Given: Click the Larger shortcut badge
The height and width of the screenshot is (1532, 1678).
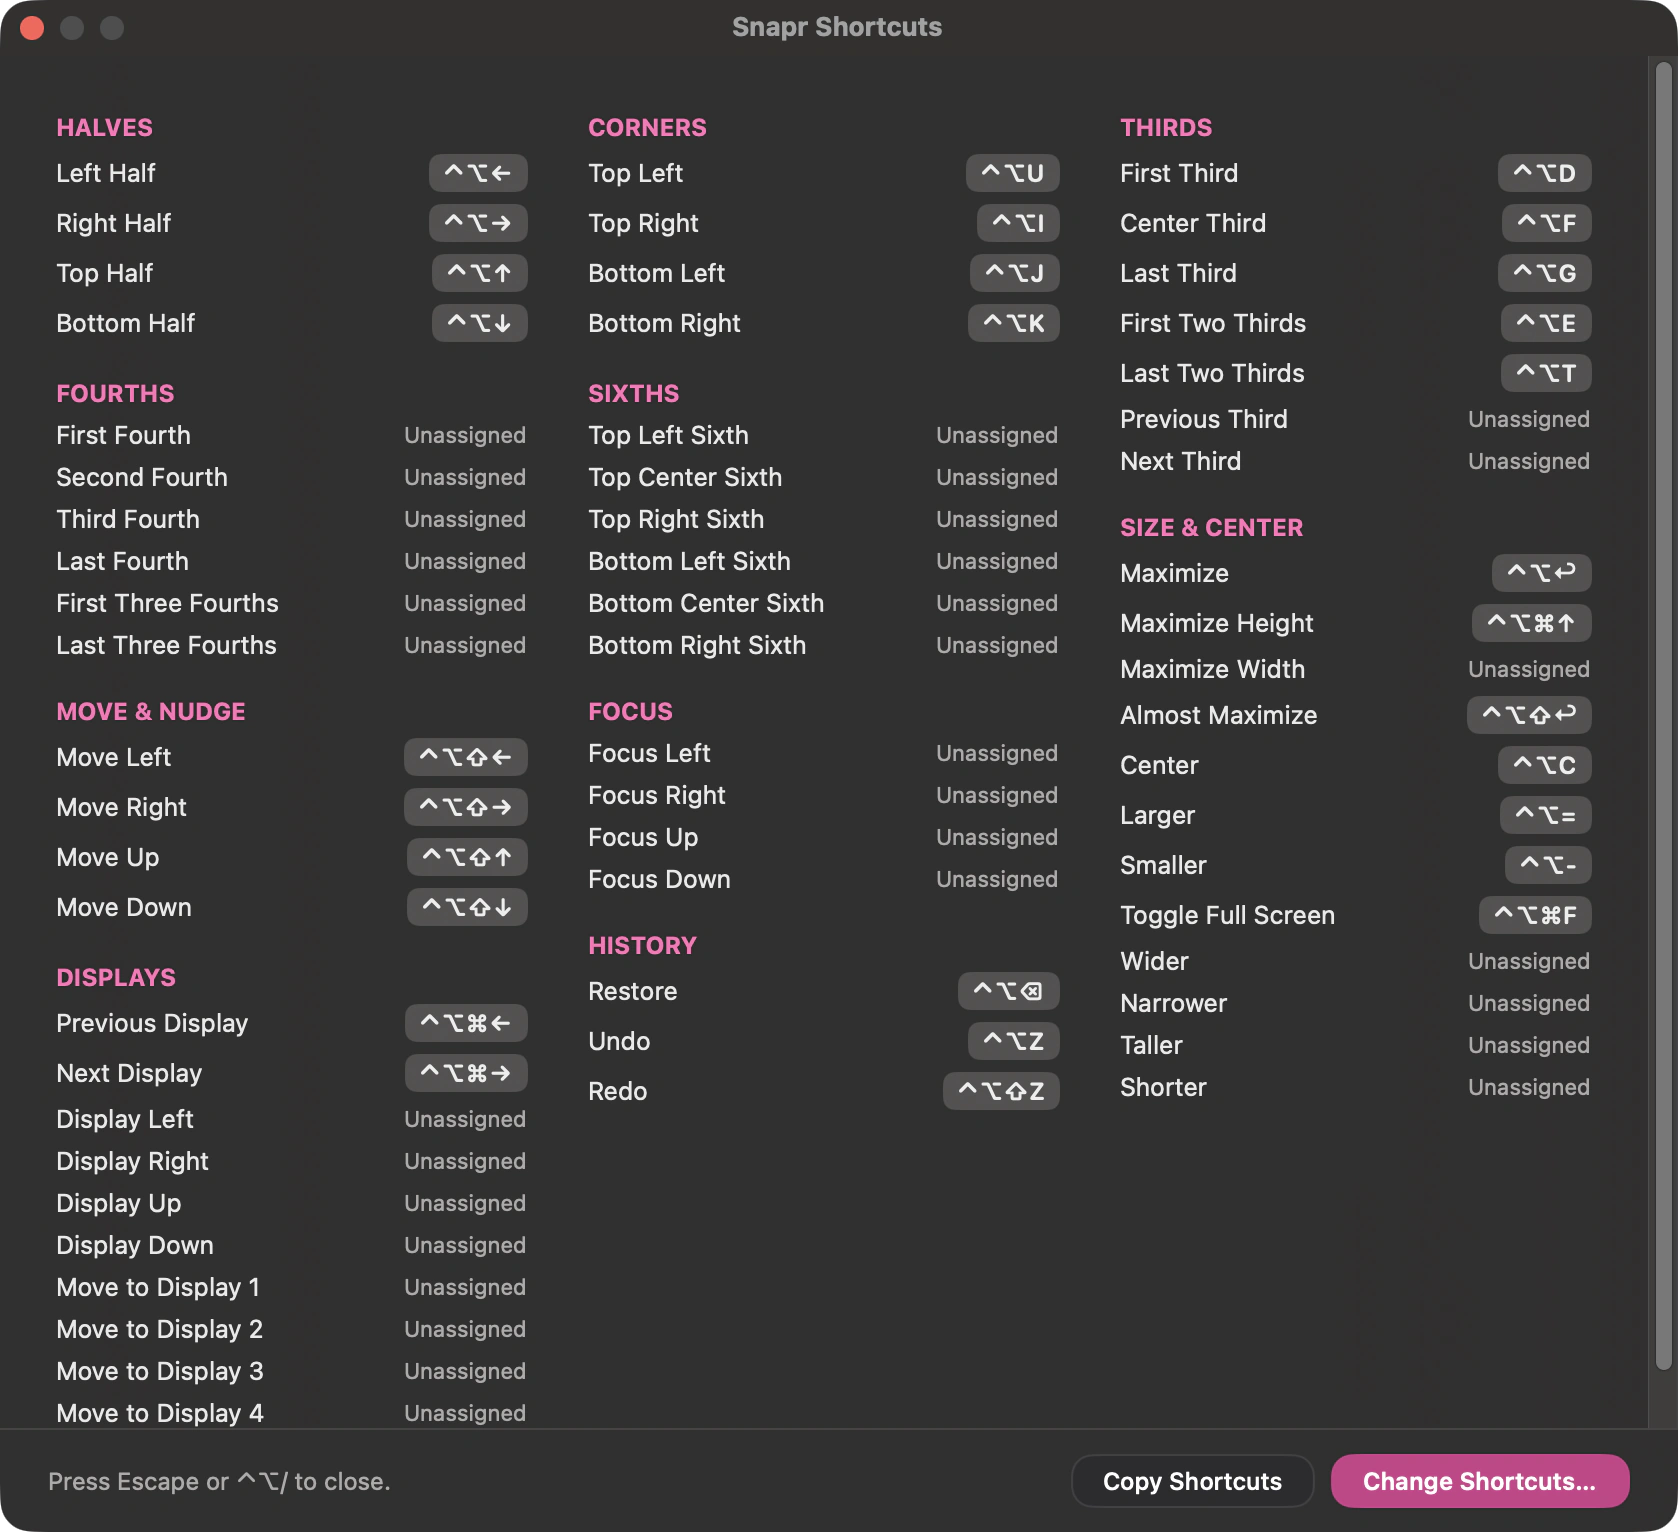Looking at the screenshot, I should [1545, 815].
